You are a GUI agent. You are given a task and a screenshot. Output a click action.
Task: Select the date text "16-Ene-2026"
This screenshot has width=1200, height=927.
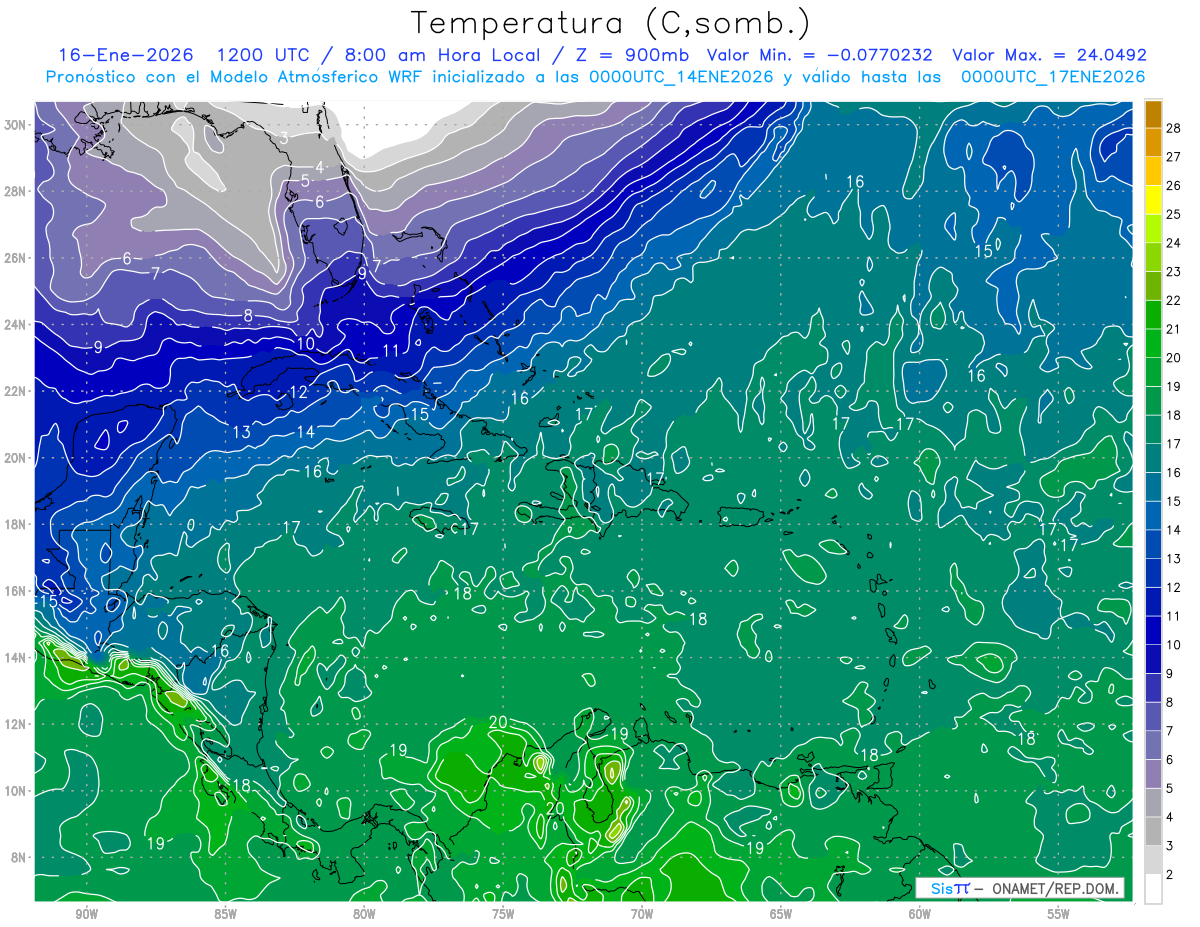[126, 55]
